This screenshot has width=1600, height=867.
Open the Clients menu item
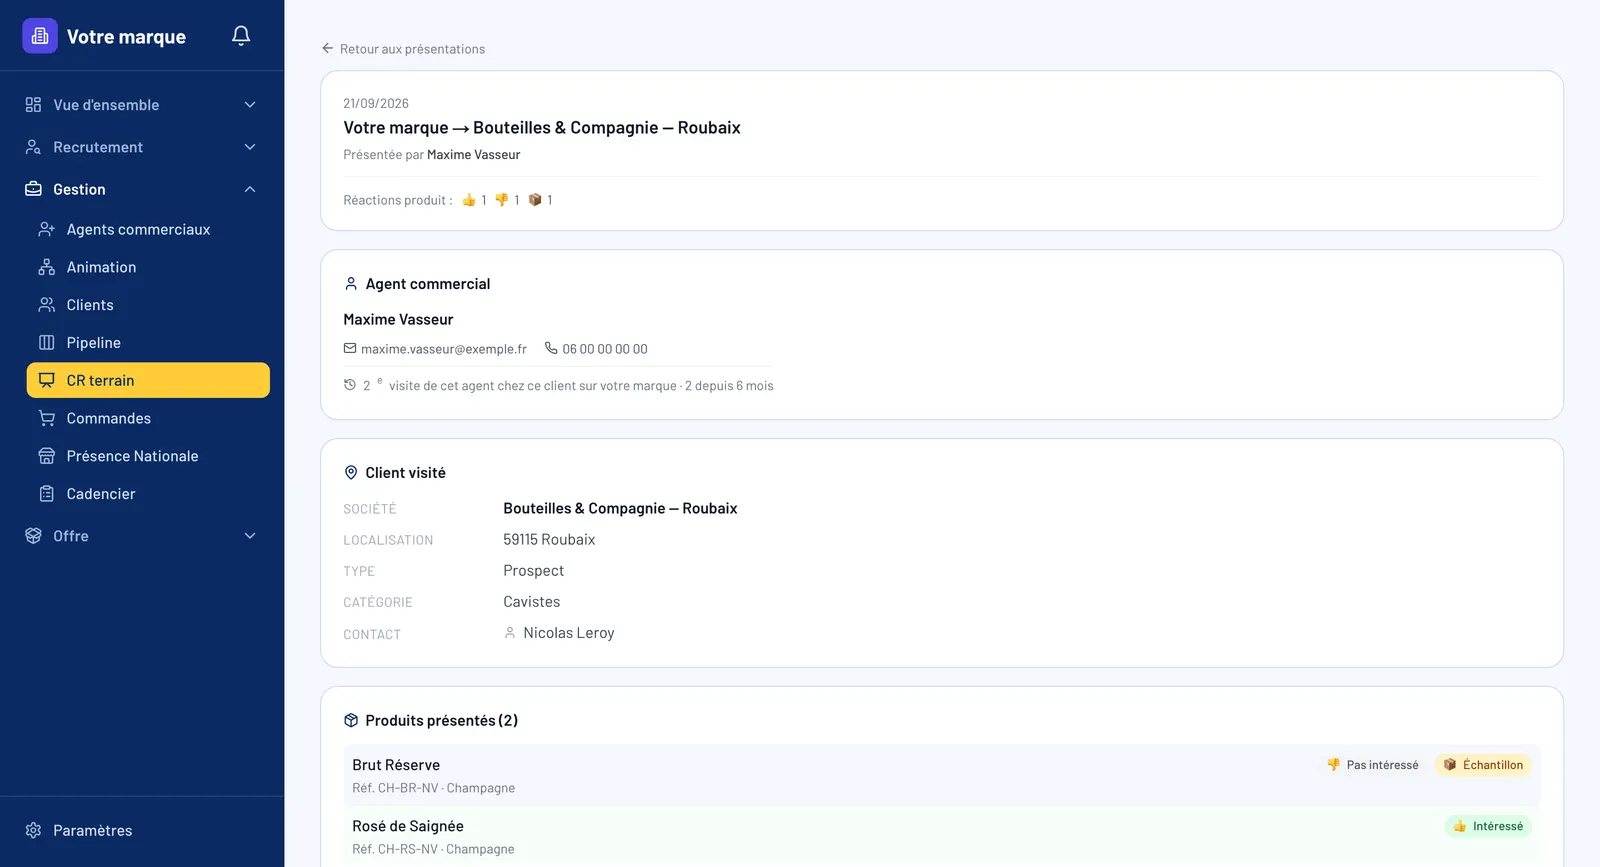[148, 305]
